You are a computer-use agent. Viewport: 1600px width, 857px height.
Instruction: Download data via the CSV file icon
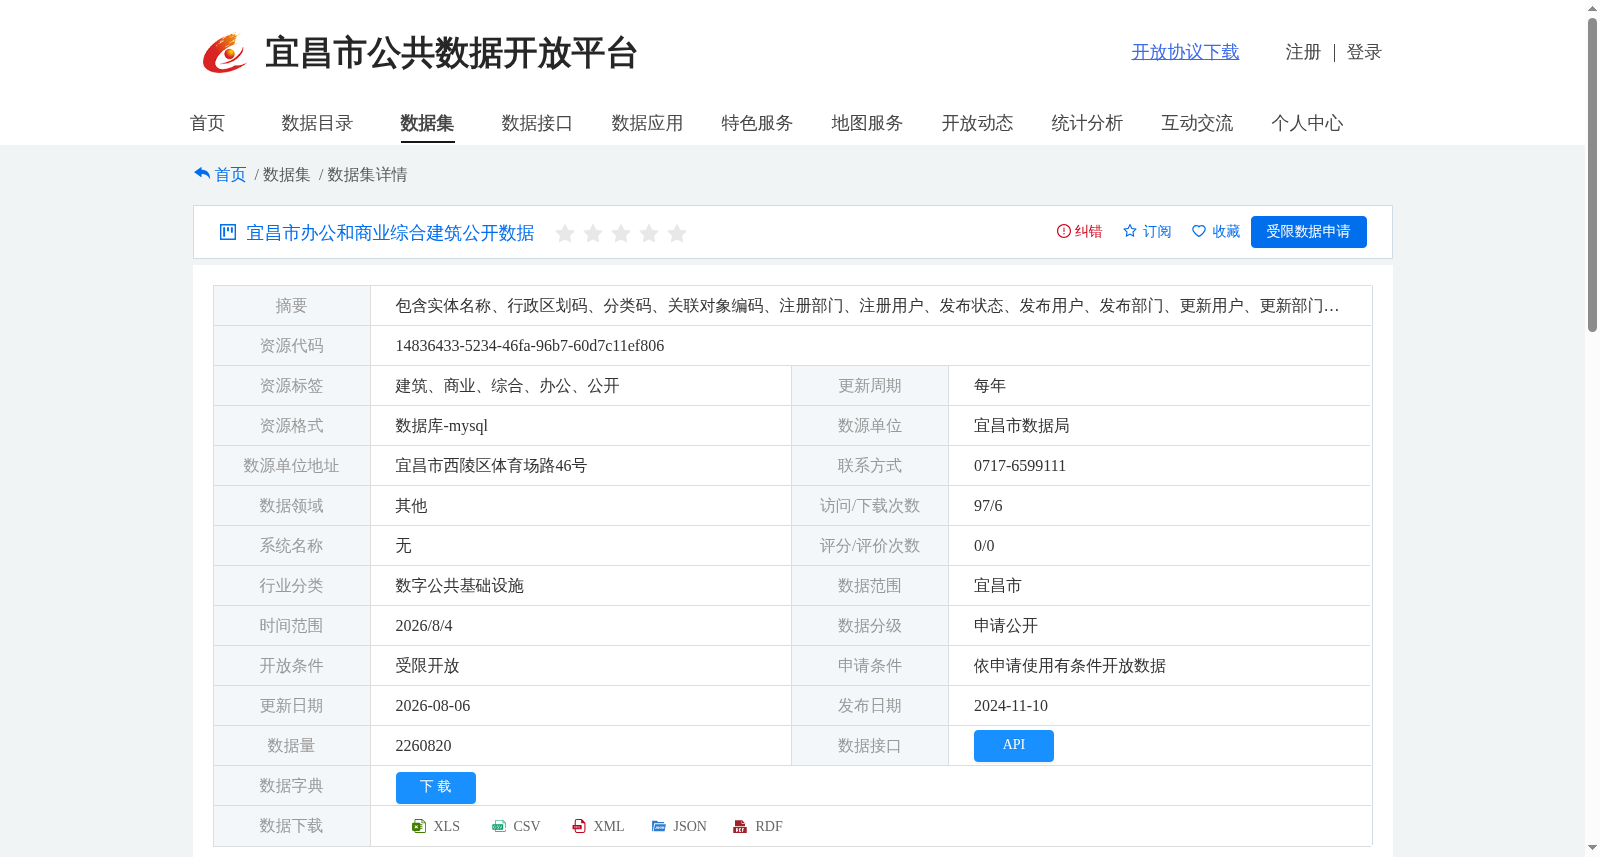(499, 826)
